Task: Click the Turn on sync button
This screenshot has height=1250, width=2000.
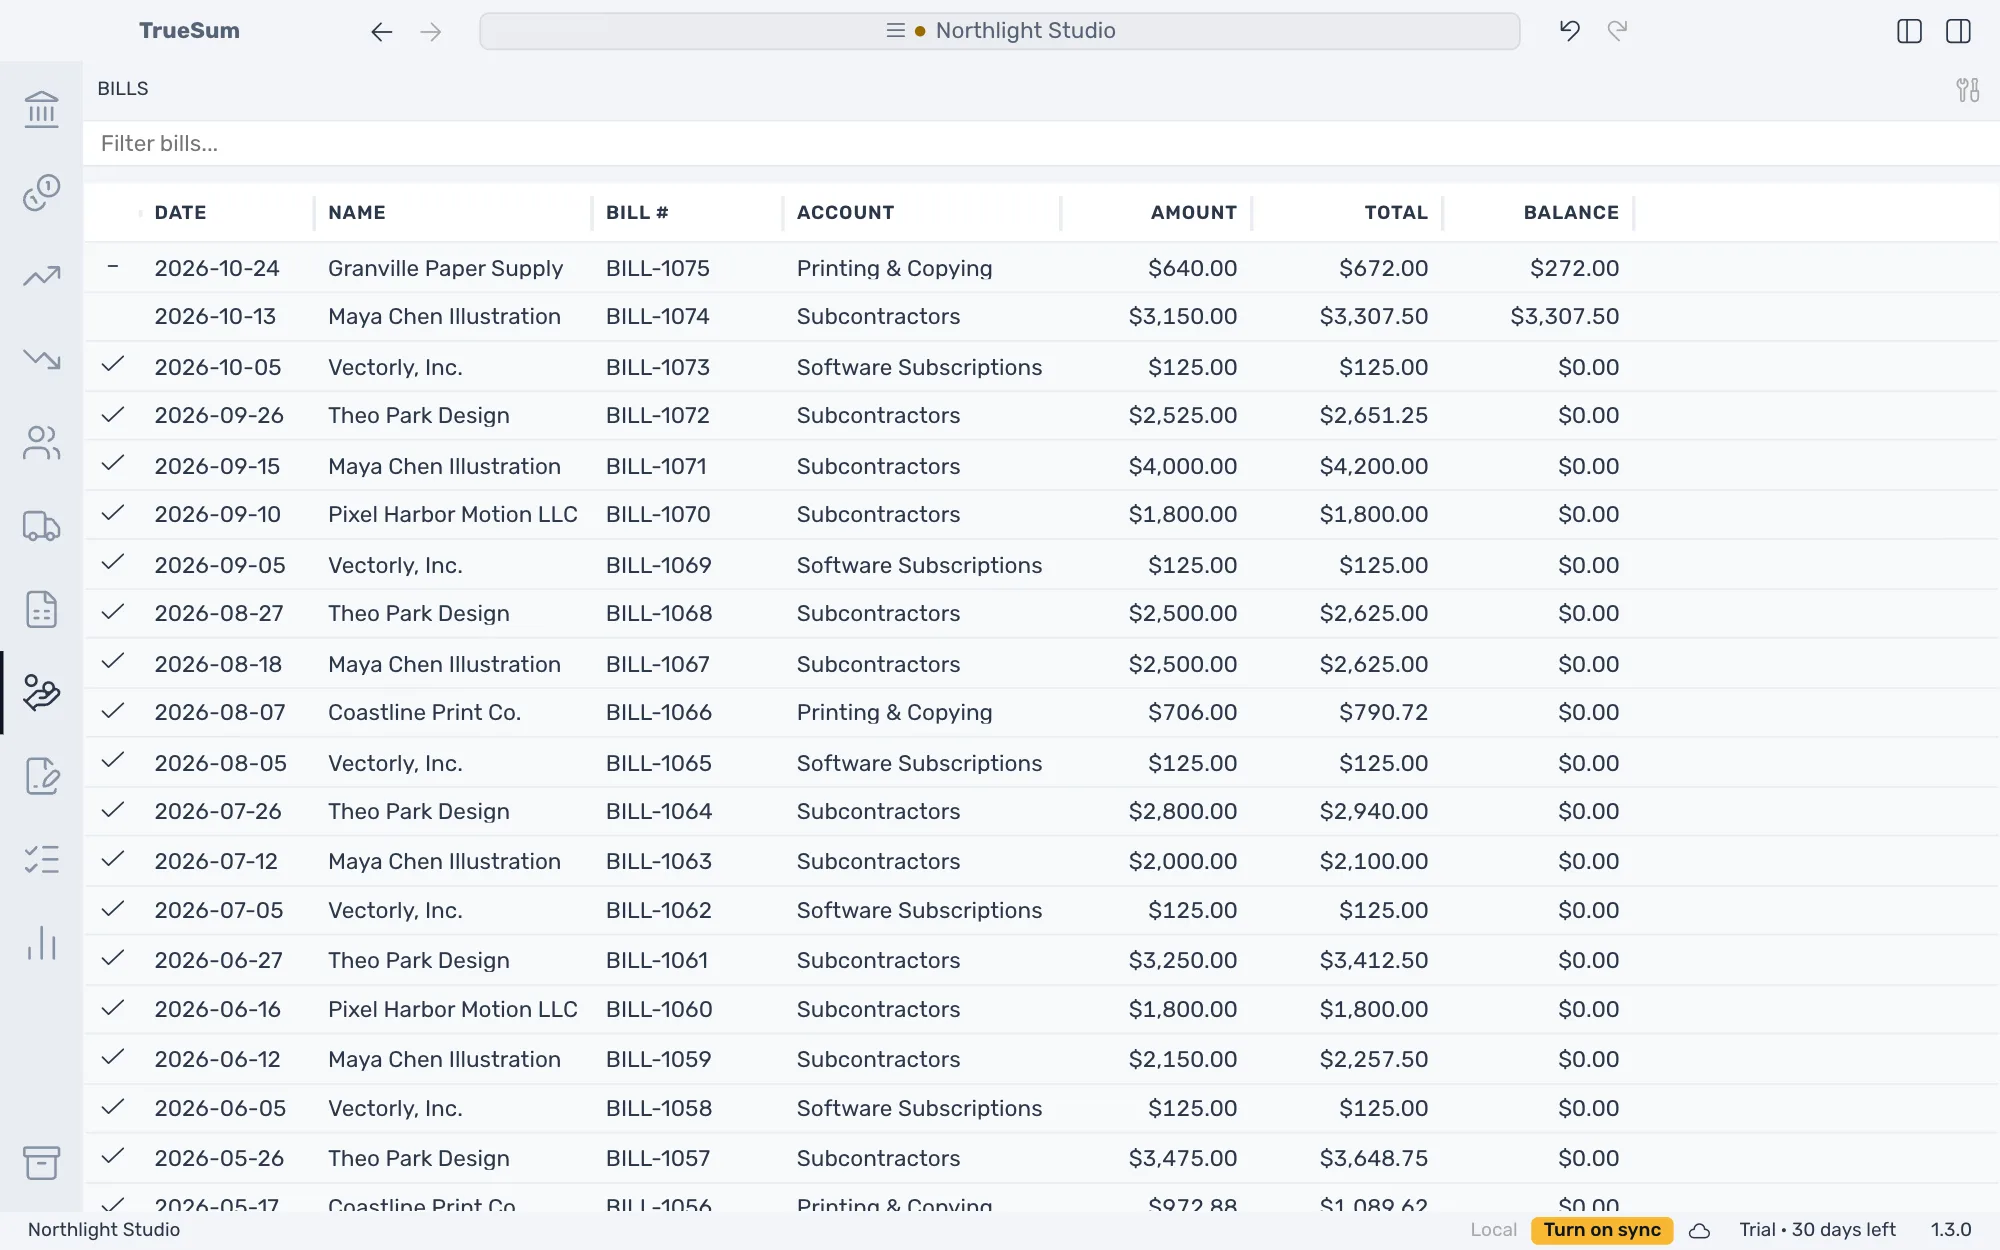Action: (x=1602, y=1230)
